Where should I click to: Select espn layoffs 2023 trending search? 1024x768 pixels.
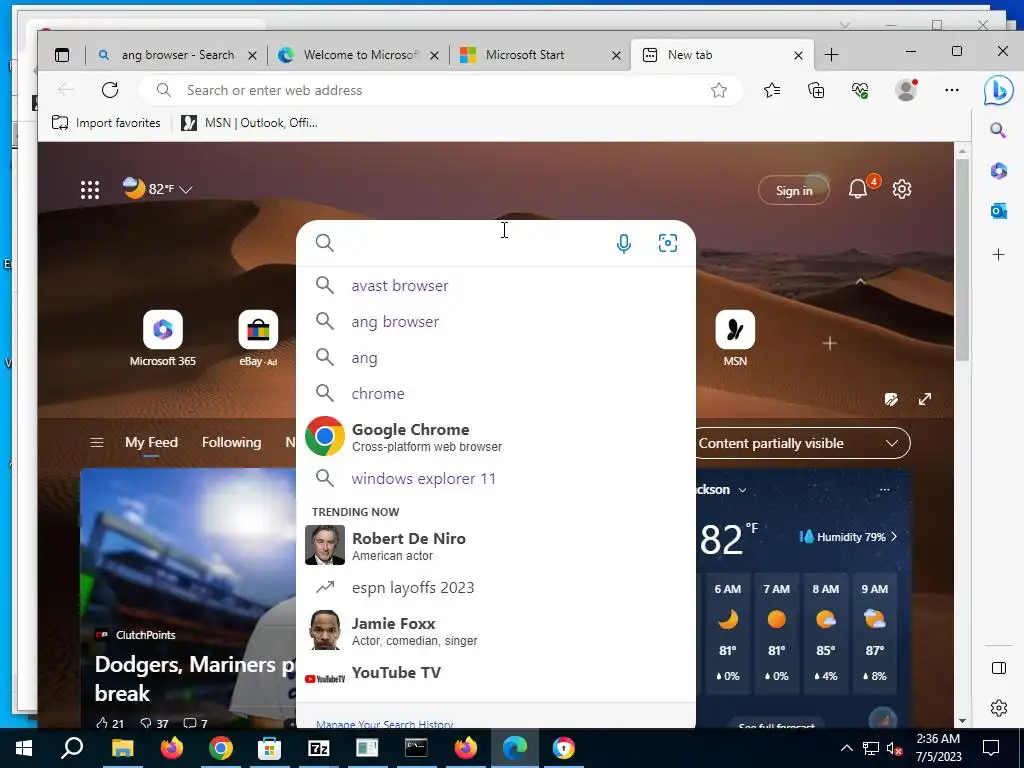point(496,588)
